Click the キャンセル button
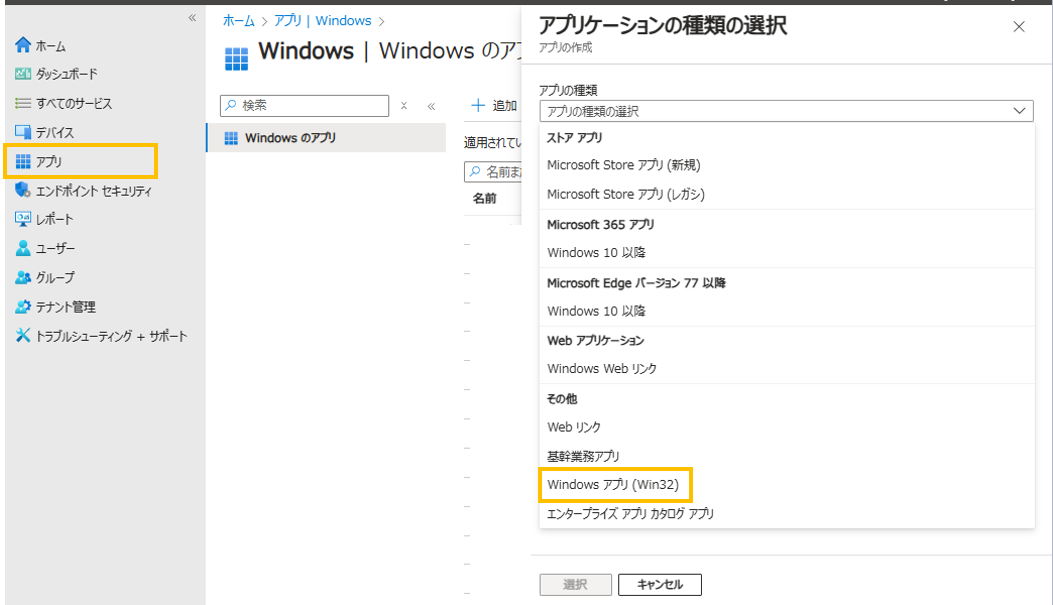1053x605 pixels. [659, 584]
